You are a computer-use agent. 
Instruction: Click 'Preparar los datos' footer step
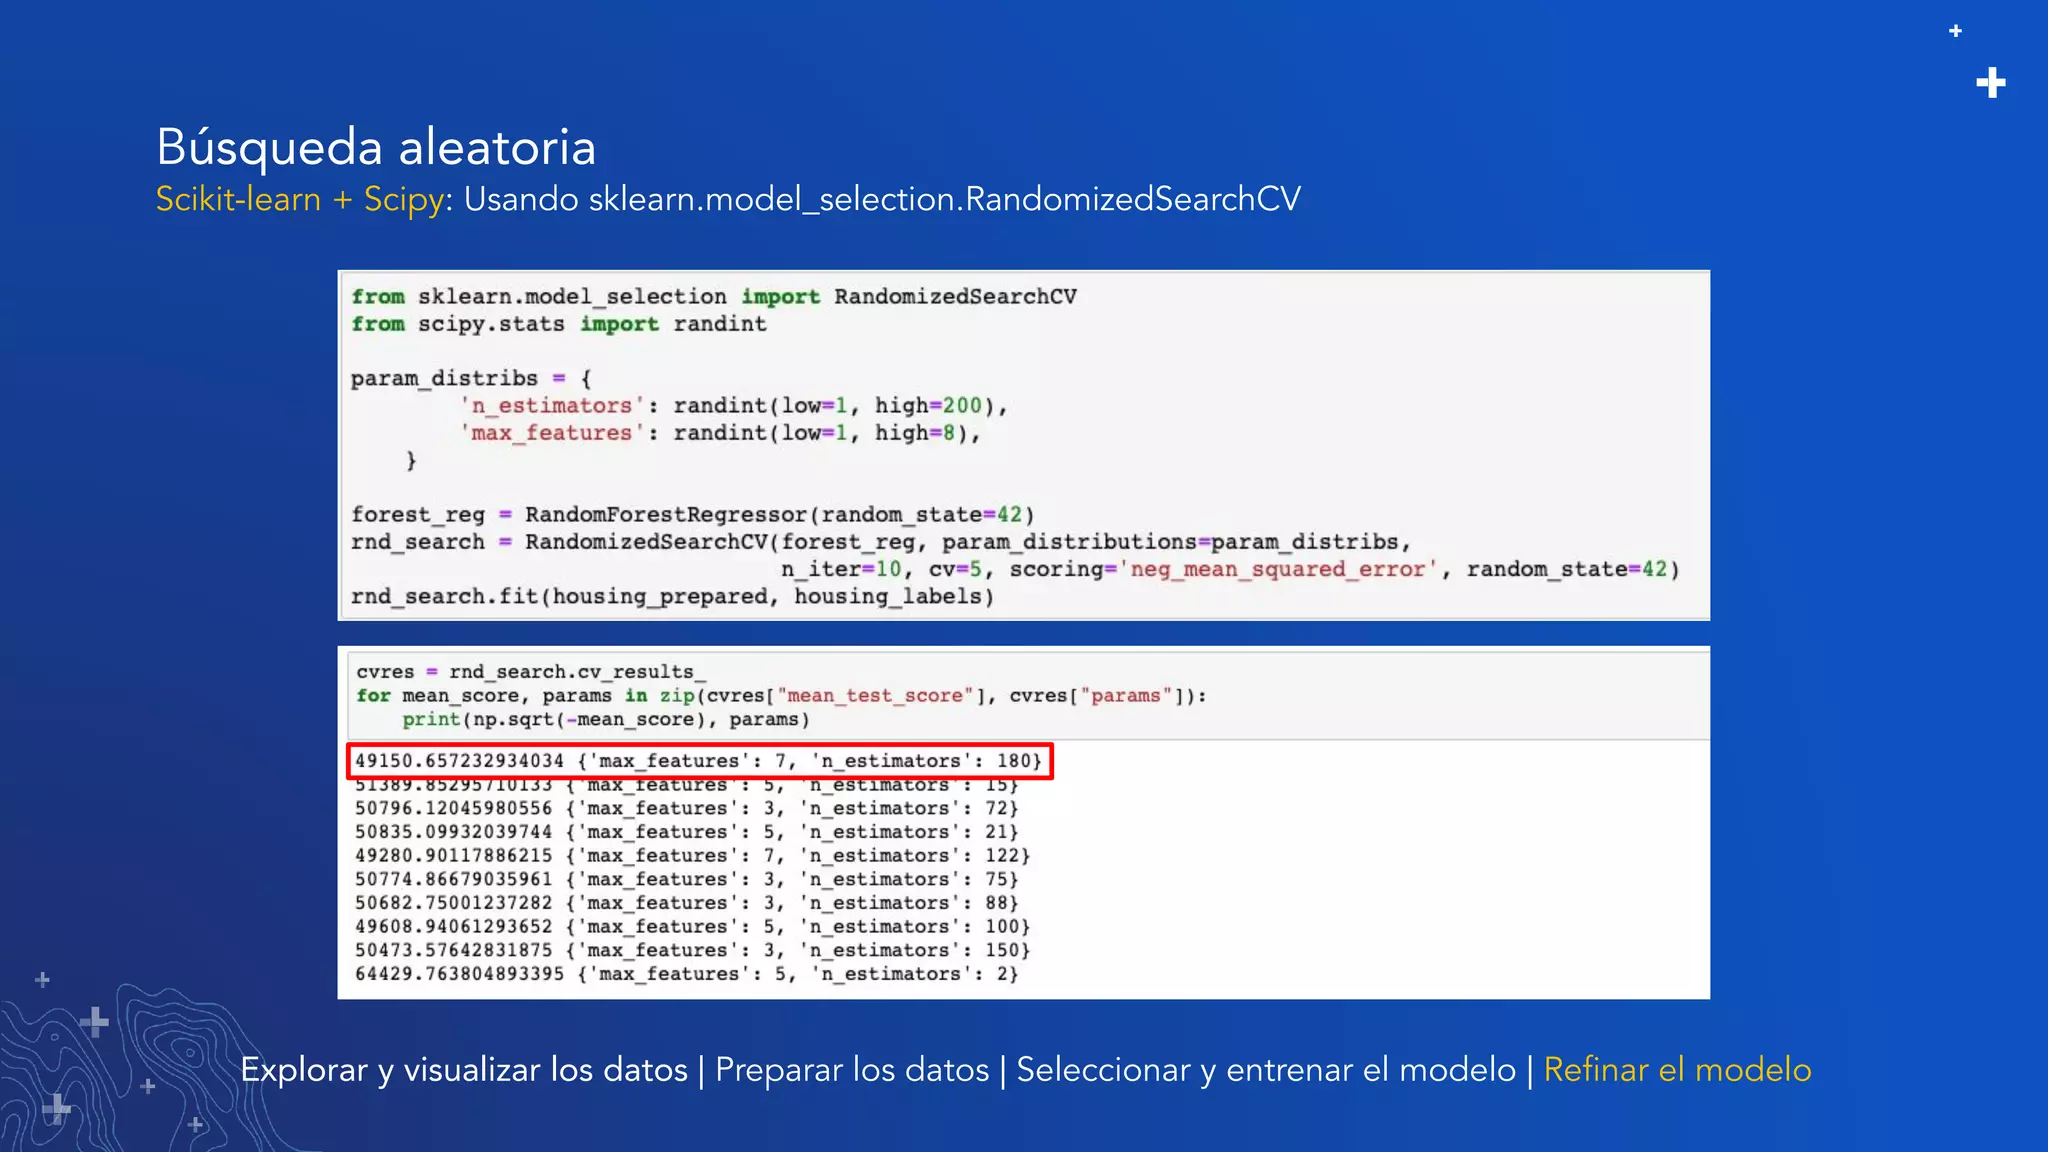[x=852, y=1070]
